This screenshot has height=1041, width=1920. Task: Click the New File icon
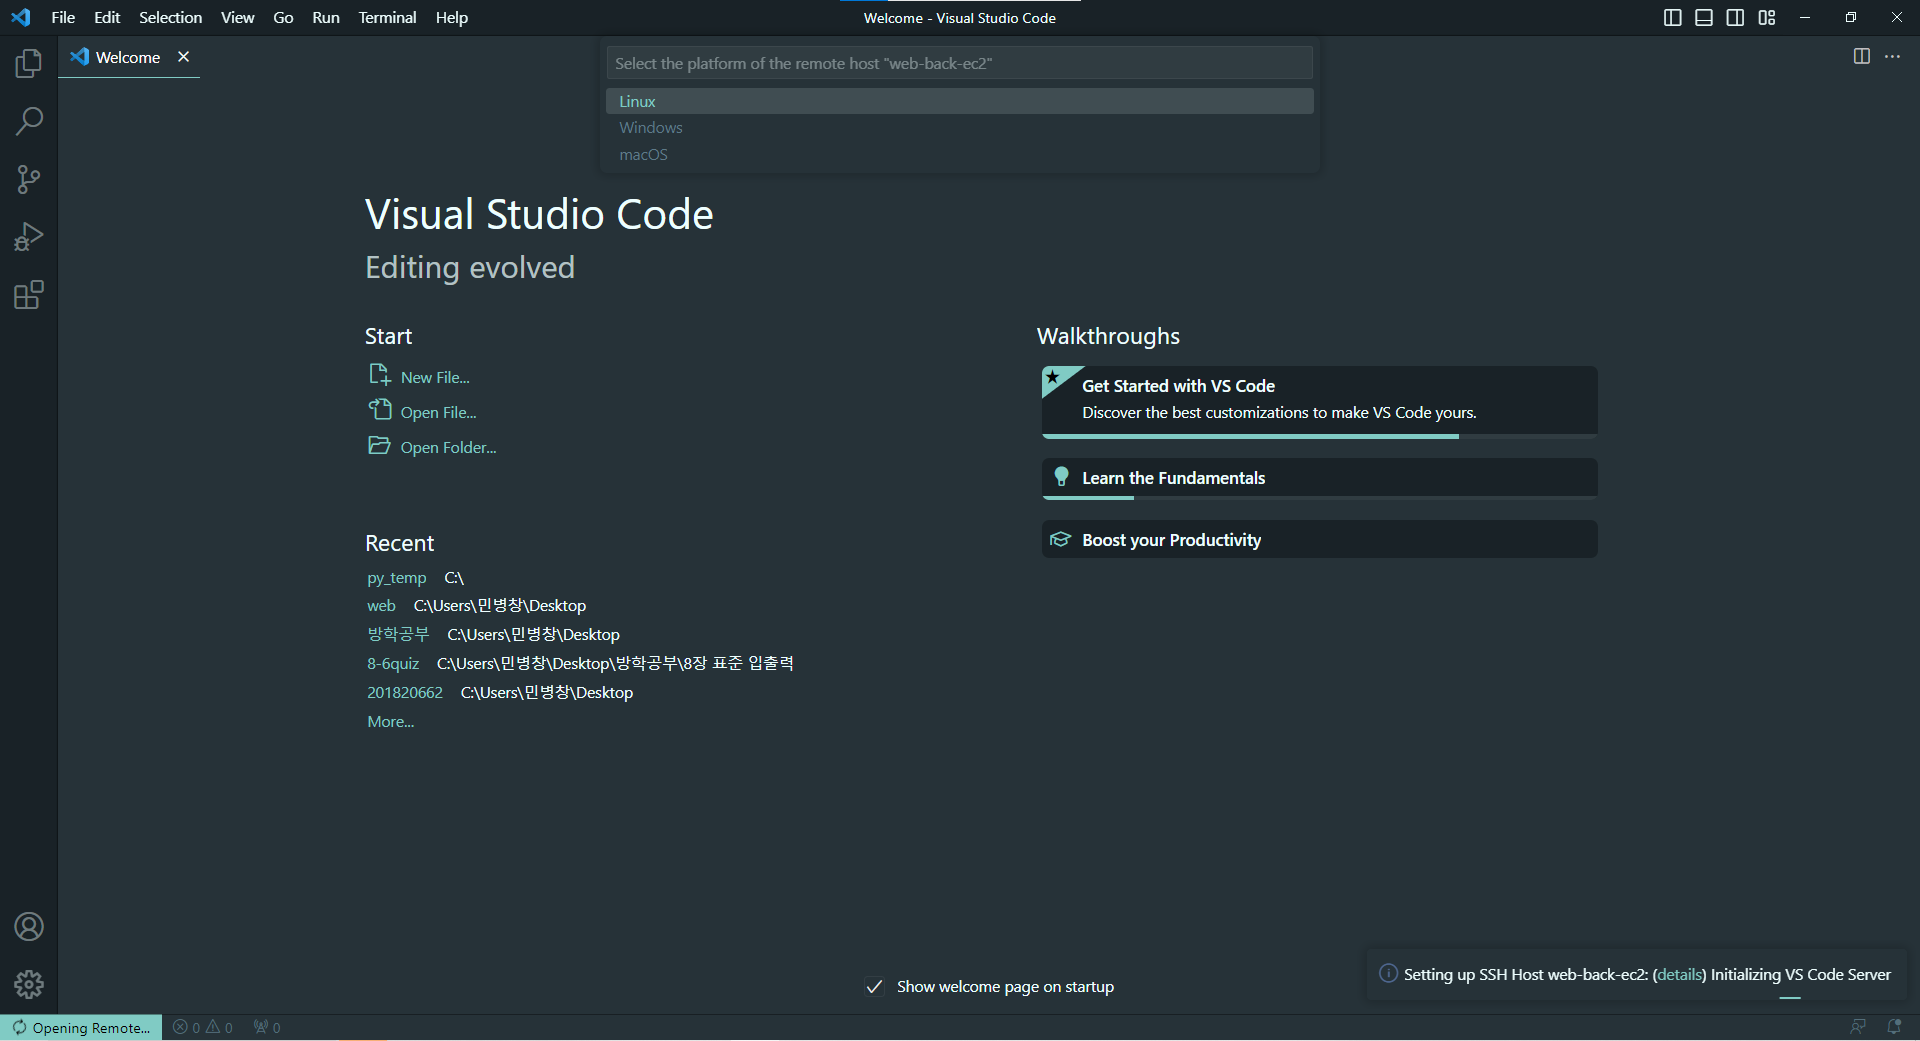tap(379, 375)
